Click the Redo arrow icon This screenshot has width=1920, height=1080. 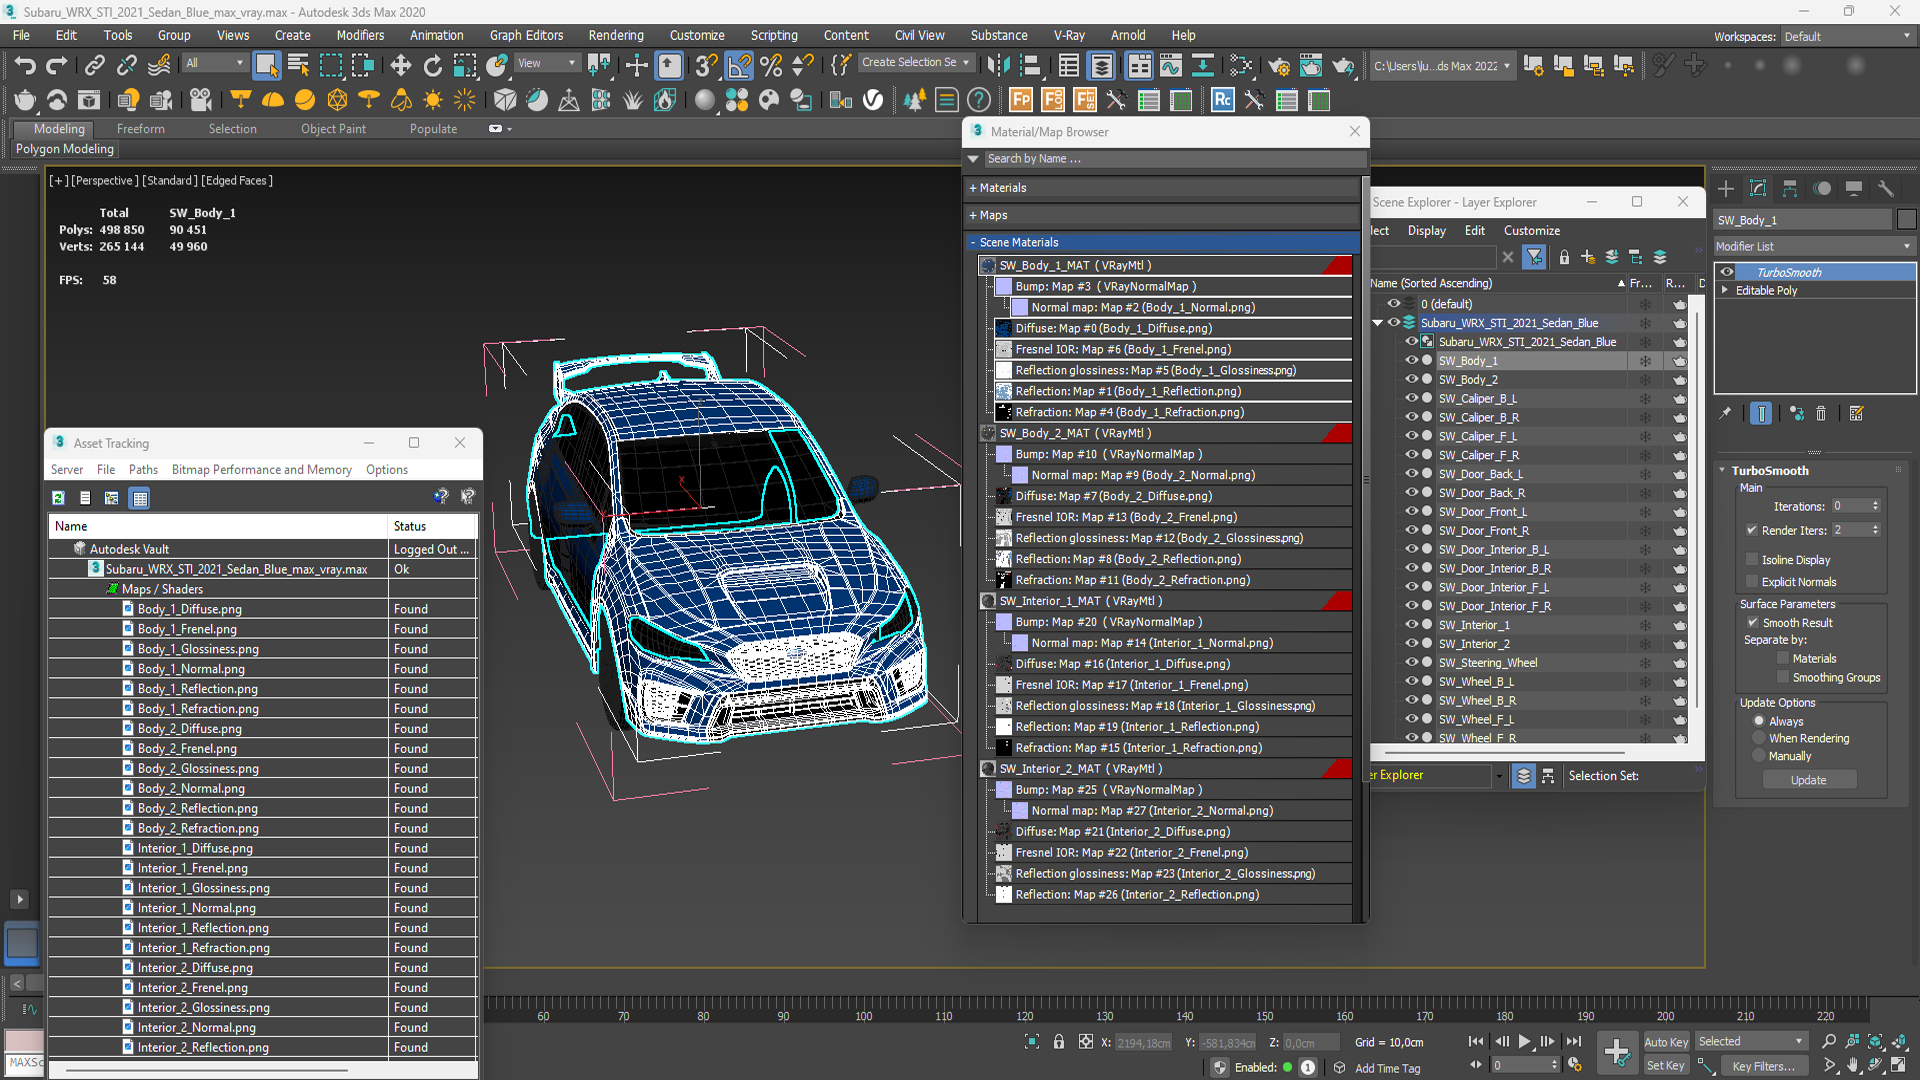(x=57, y=66)
